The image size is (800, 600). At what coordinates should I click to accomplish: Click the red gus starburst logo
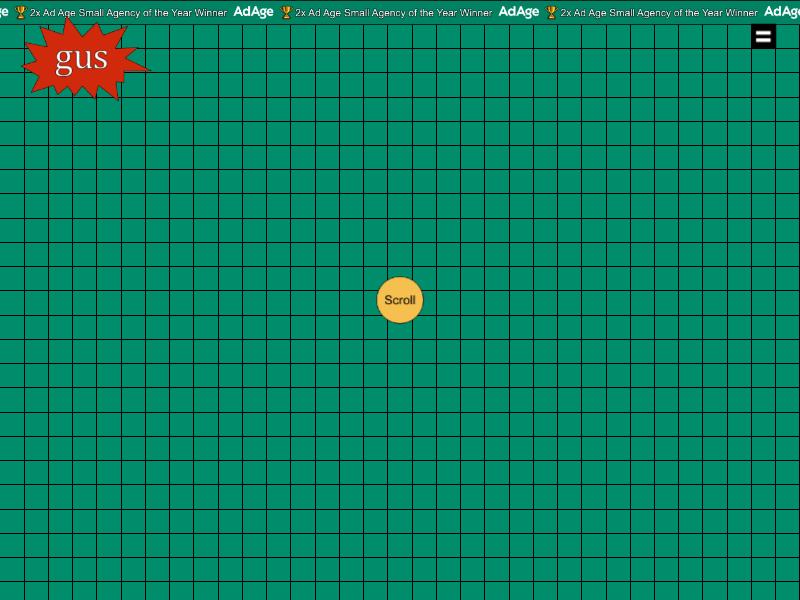(85, 59)
